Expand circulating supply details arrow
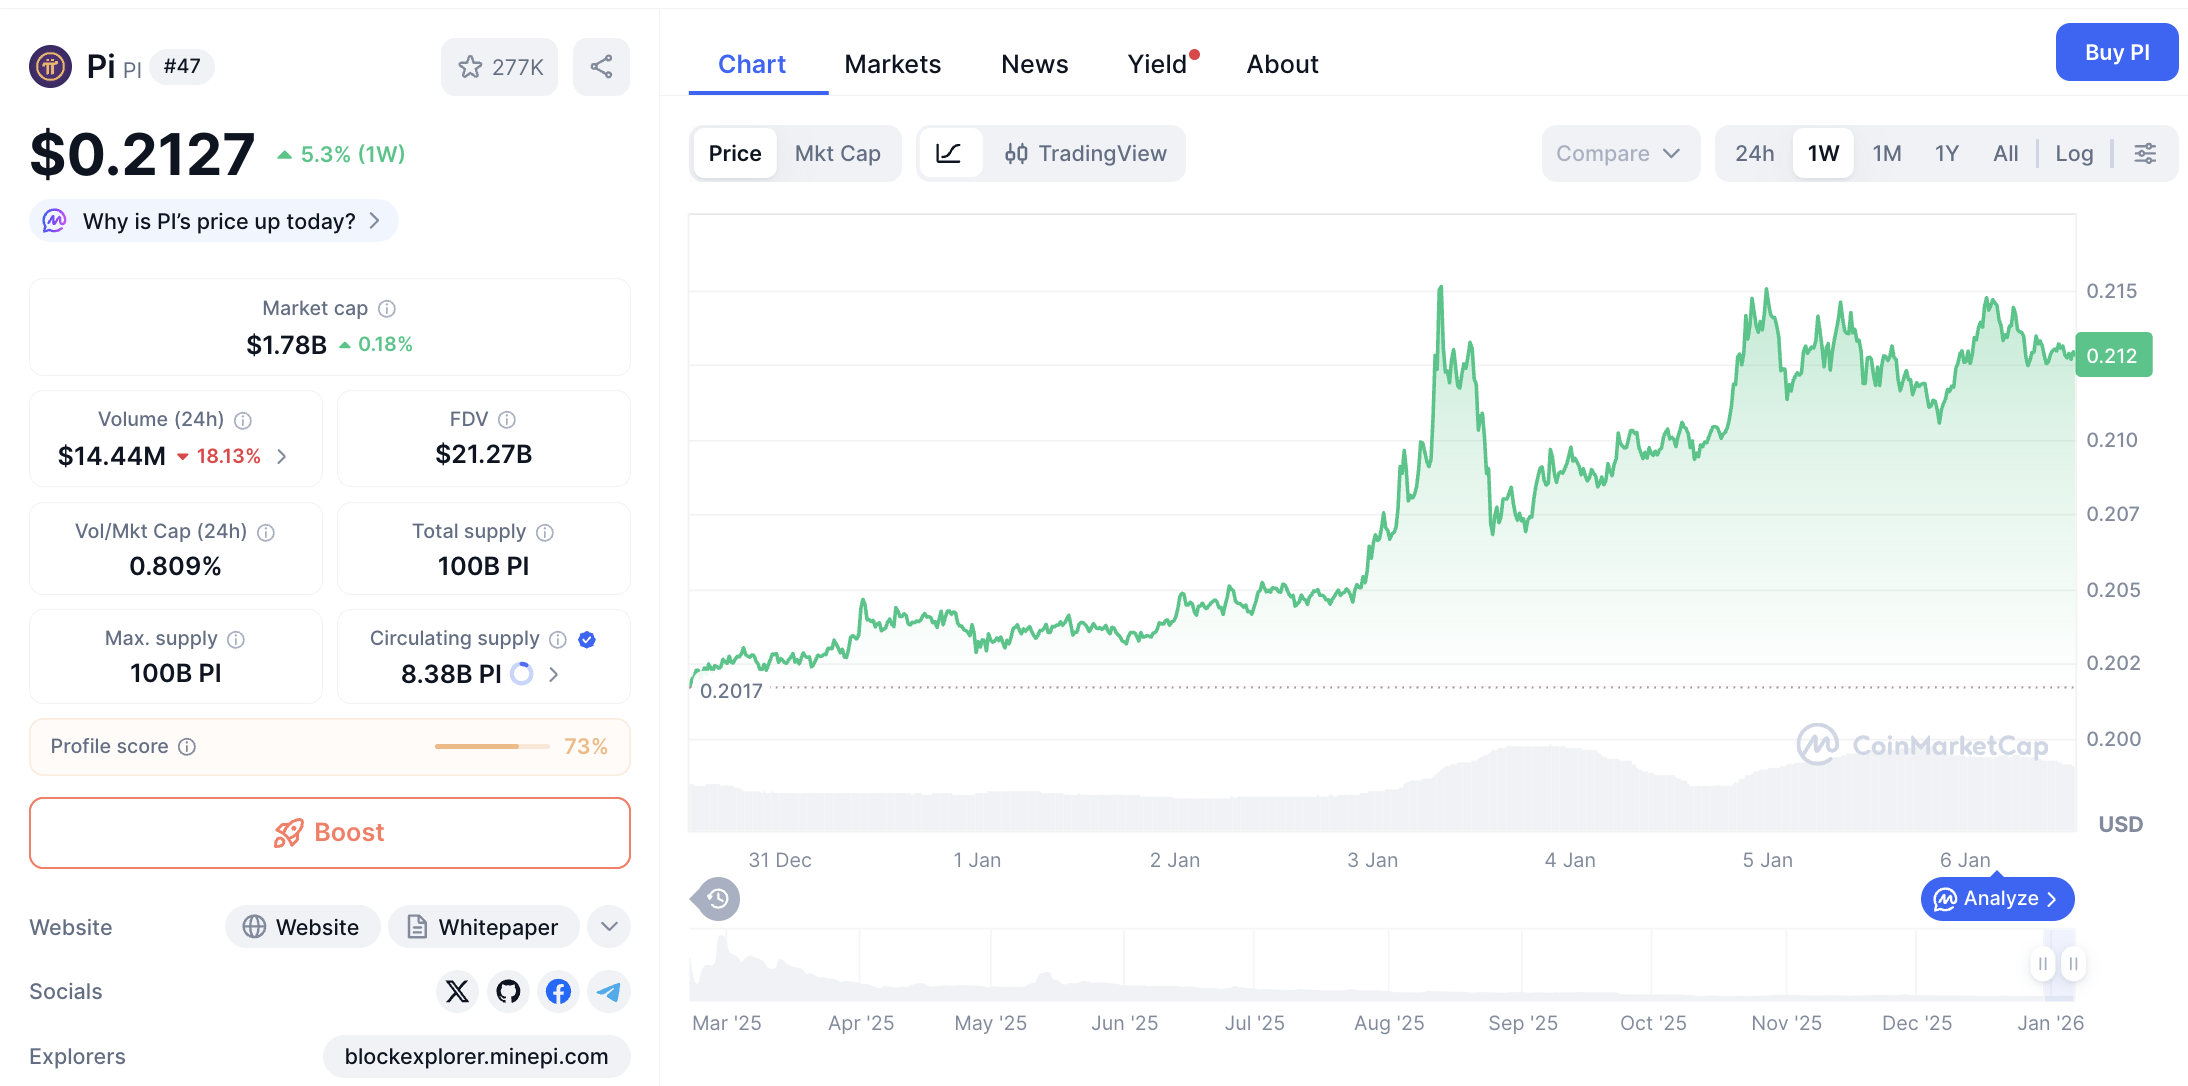The width and height of the screenshot is (2188, 1086). [553, 674]
